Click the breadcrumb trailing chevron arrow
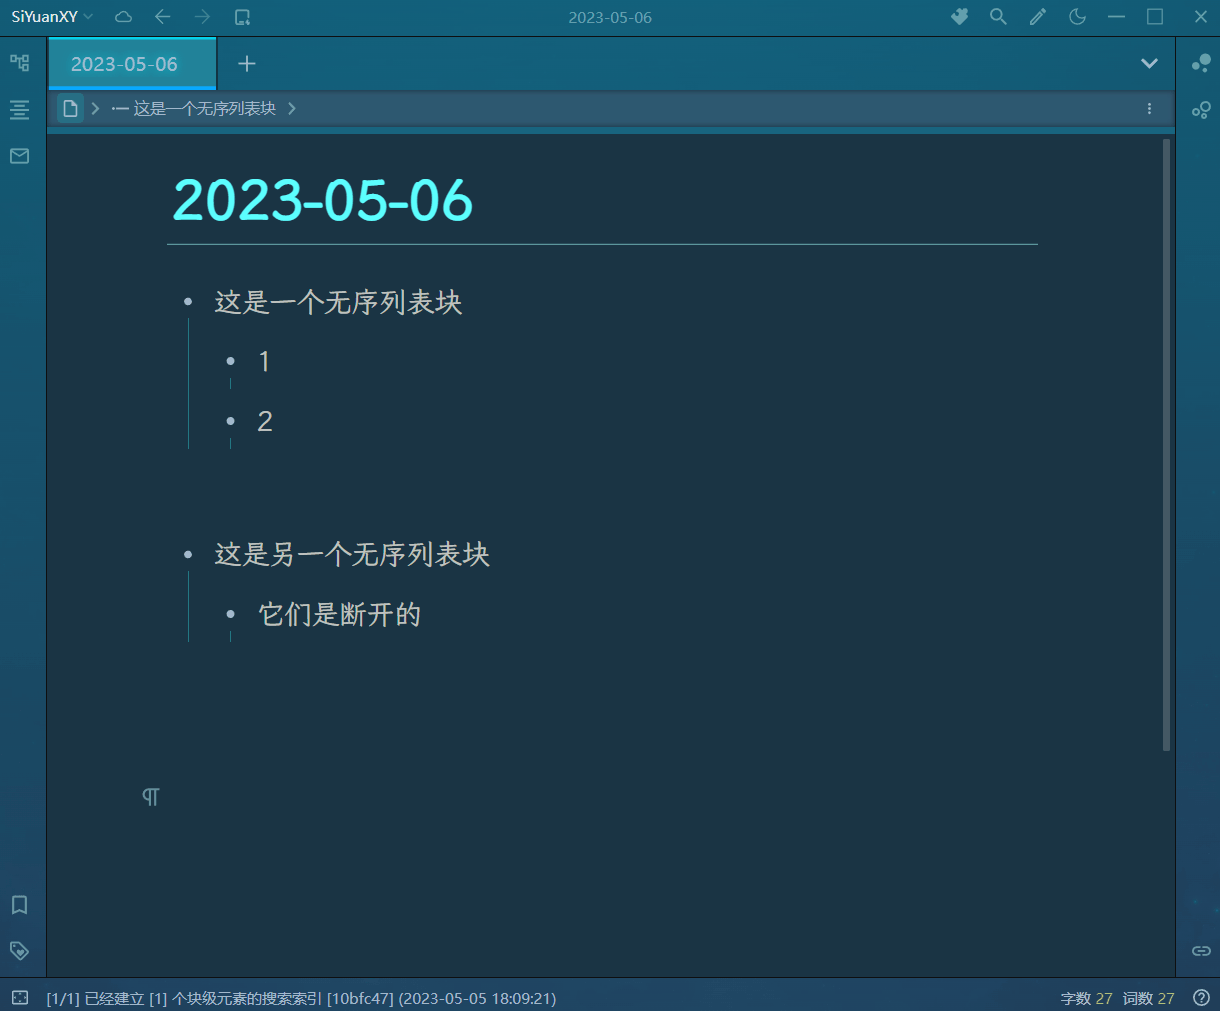 292,108
